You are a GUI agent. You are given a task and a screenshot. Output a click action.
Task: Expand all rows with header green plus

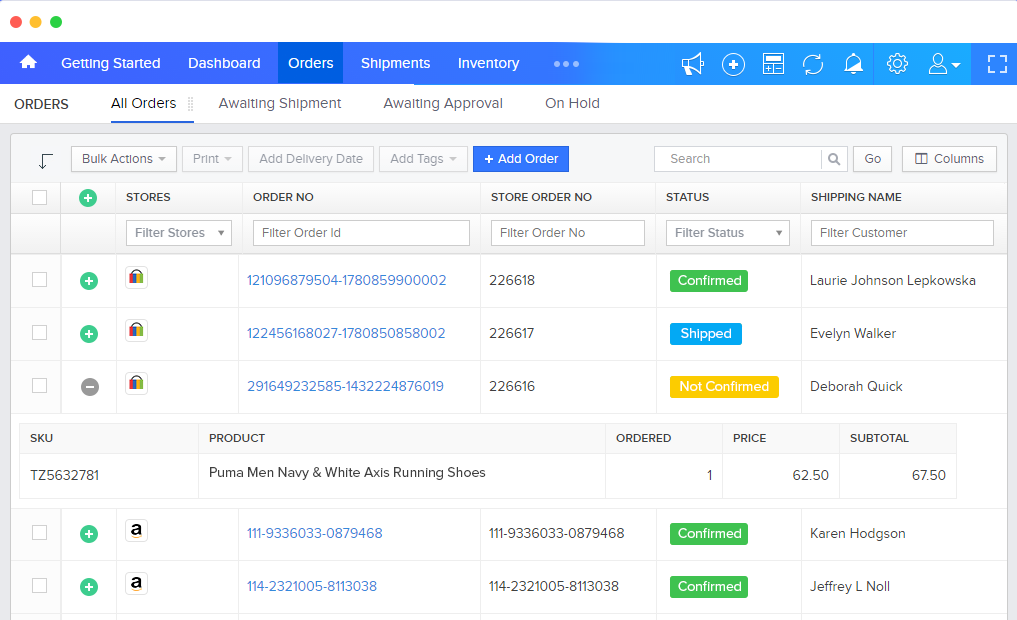[88, 198]
